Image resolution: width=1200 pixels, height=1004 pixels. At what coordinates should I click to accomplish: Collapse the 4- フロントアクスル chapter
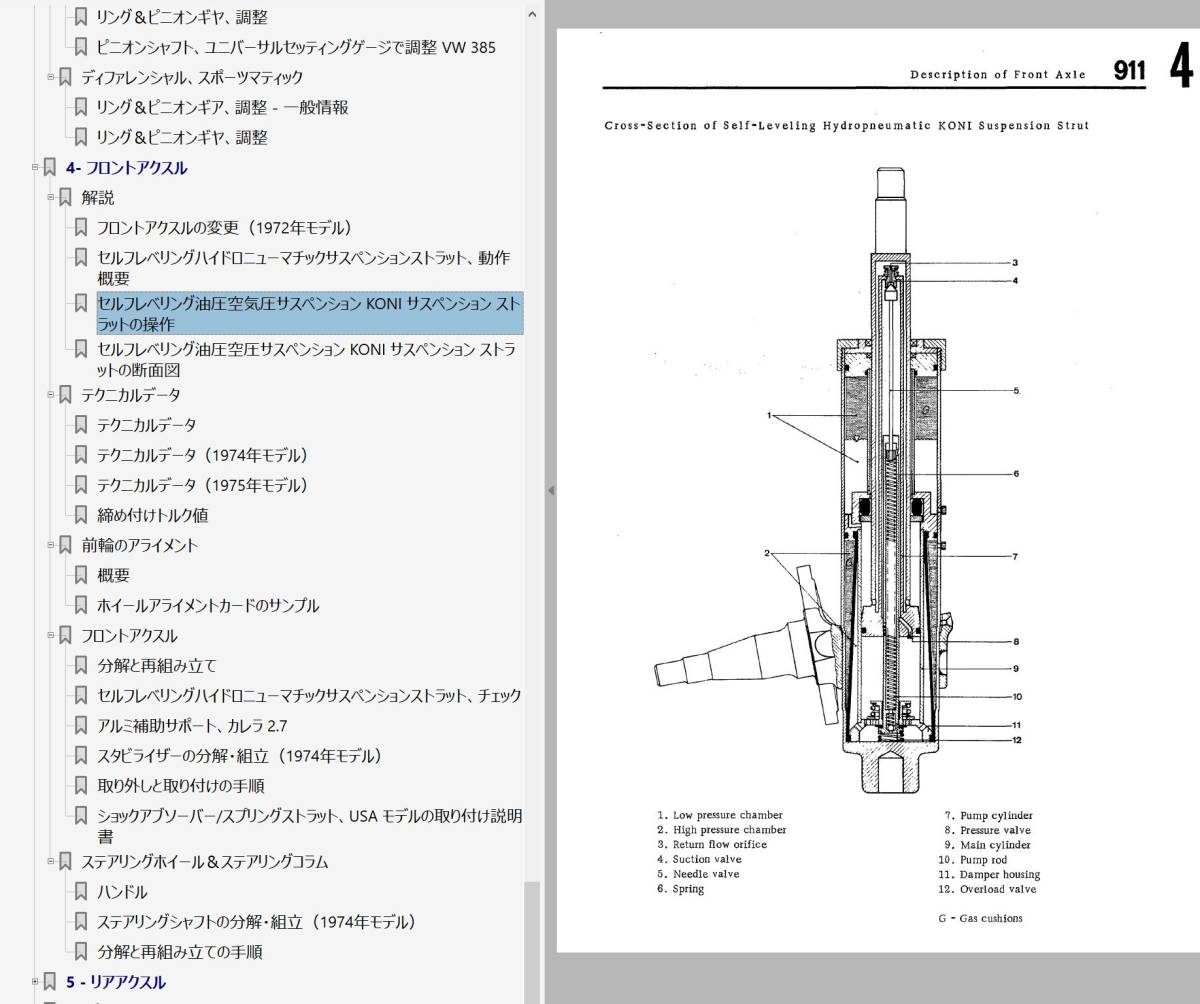coord(36,168)
